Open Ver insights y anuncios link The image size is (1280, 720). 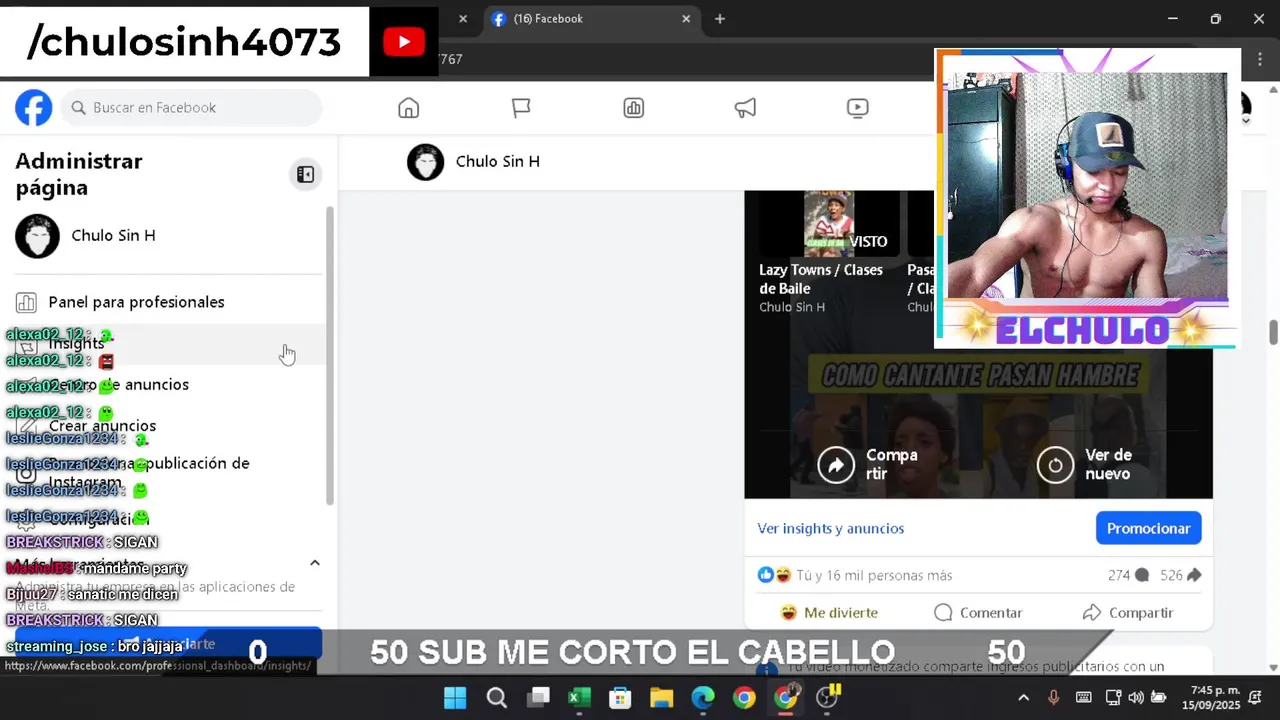pyautogui.click(x=830, y=528)
